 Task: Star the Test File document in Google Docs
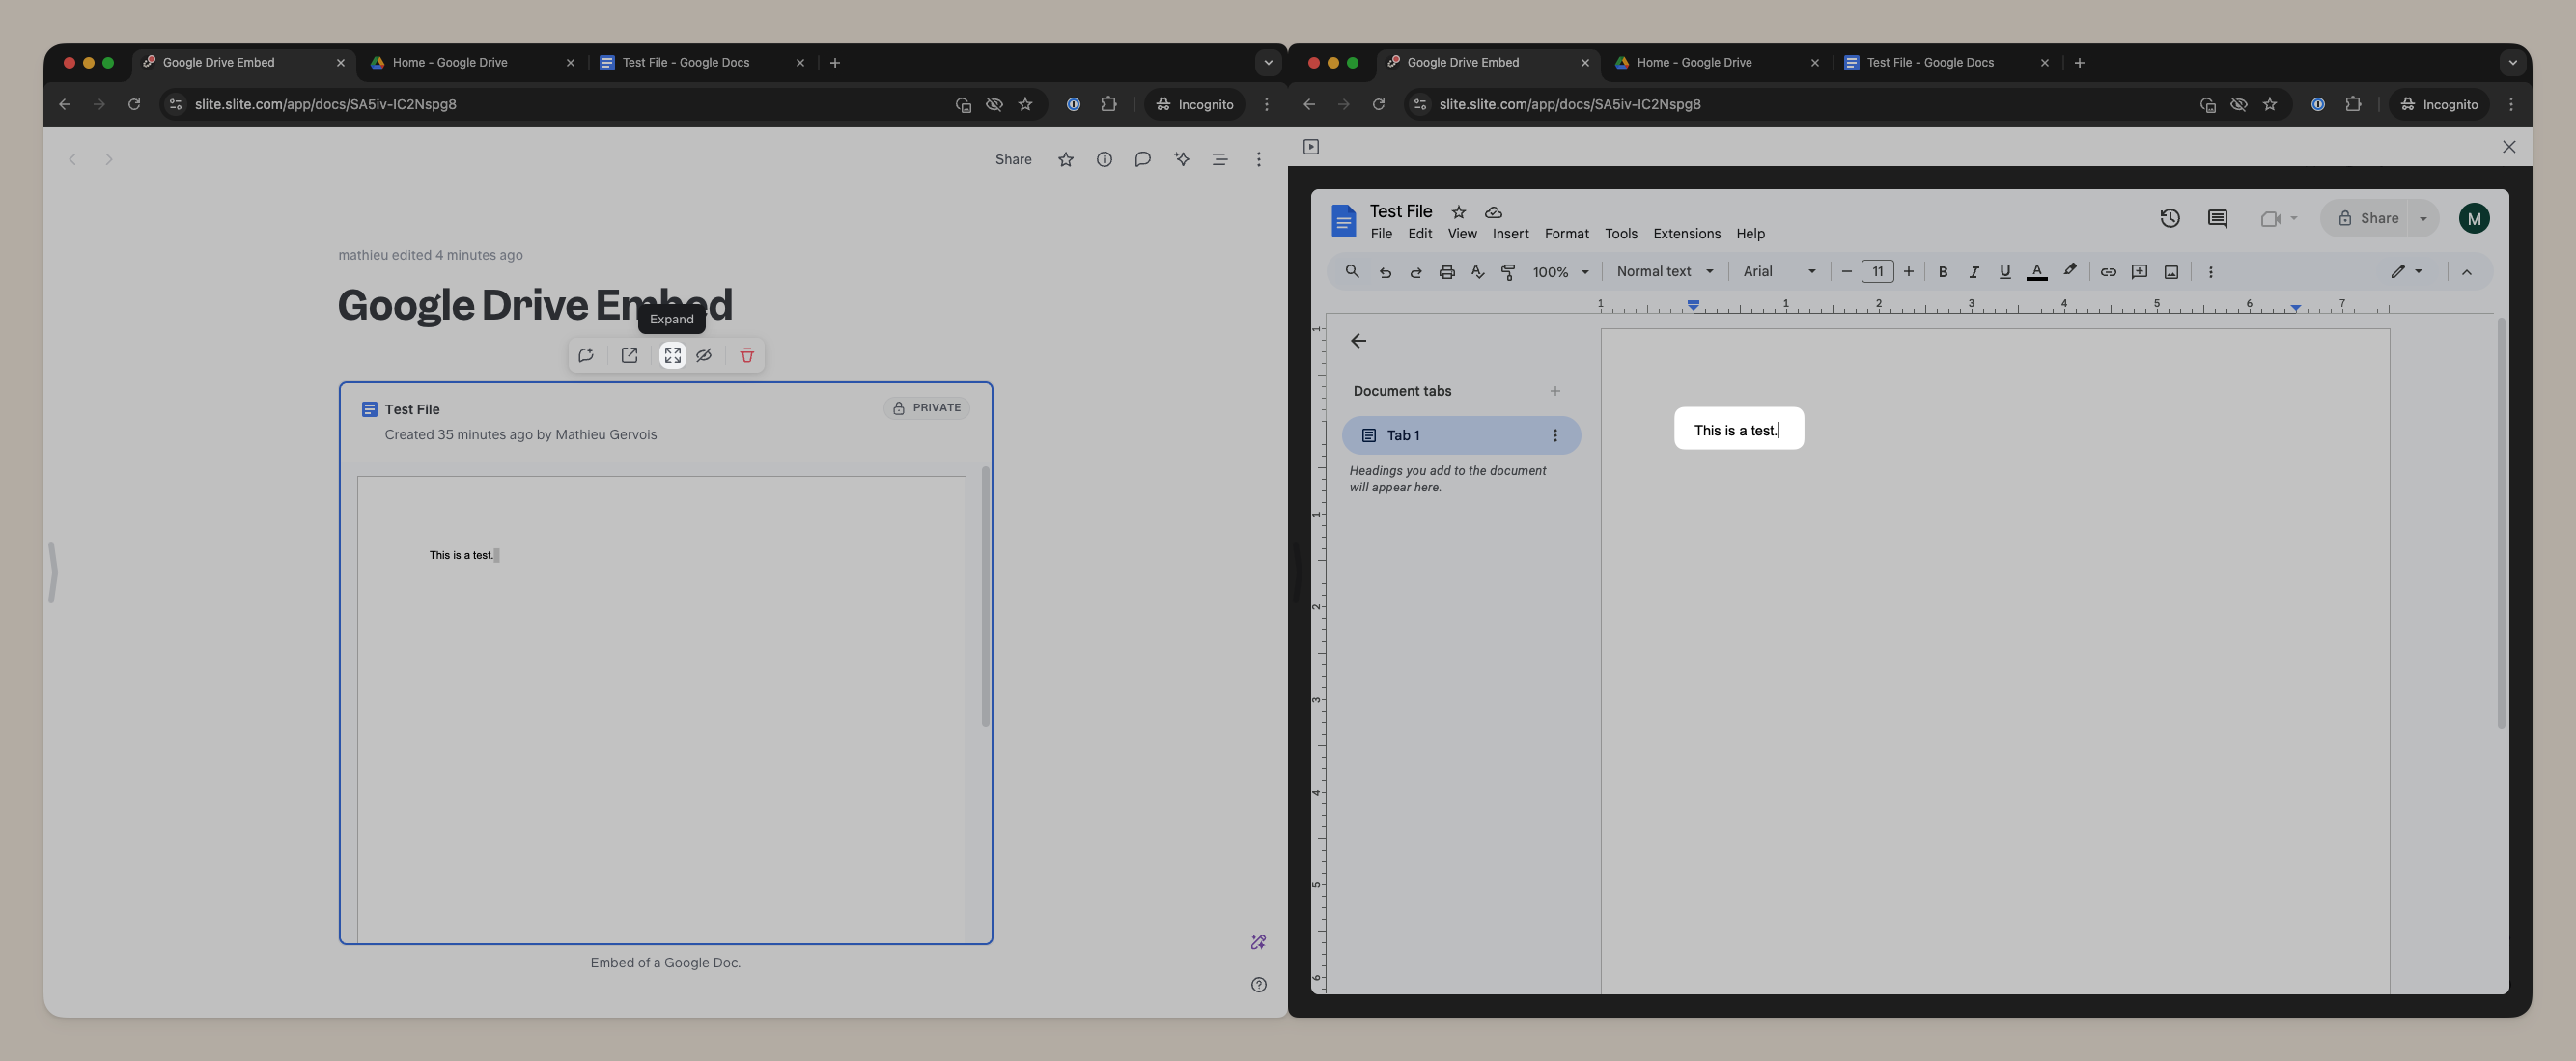[1459, 212]
